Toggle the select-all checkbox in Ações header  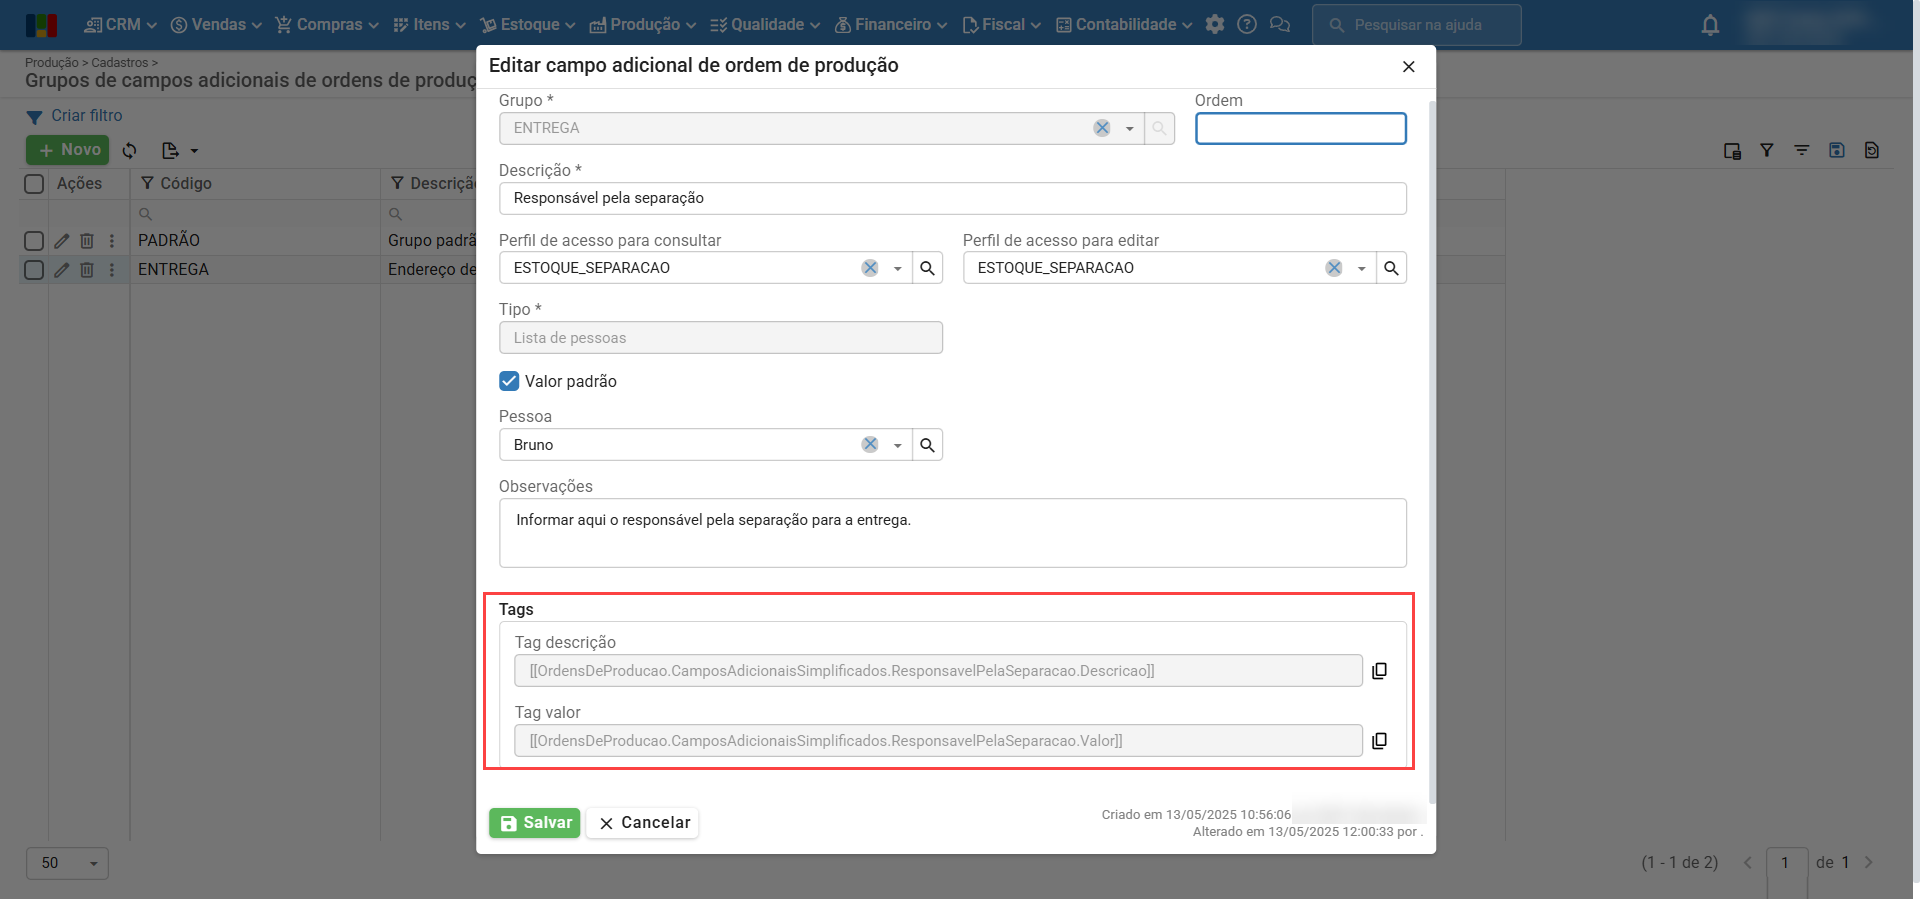(x=34, y=184)
